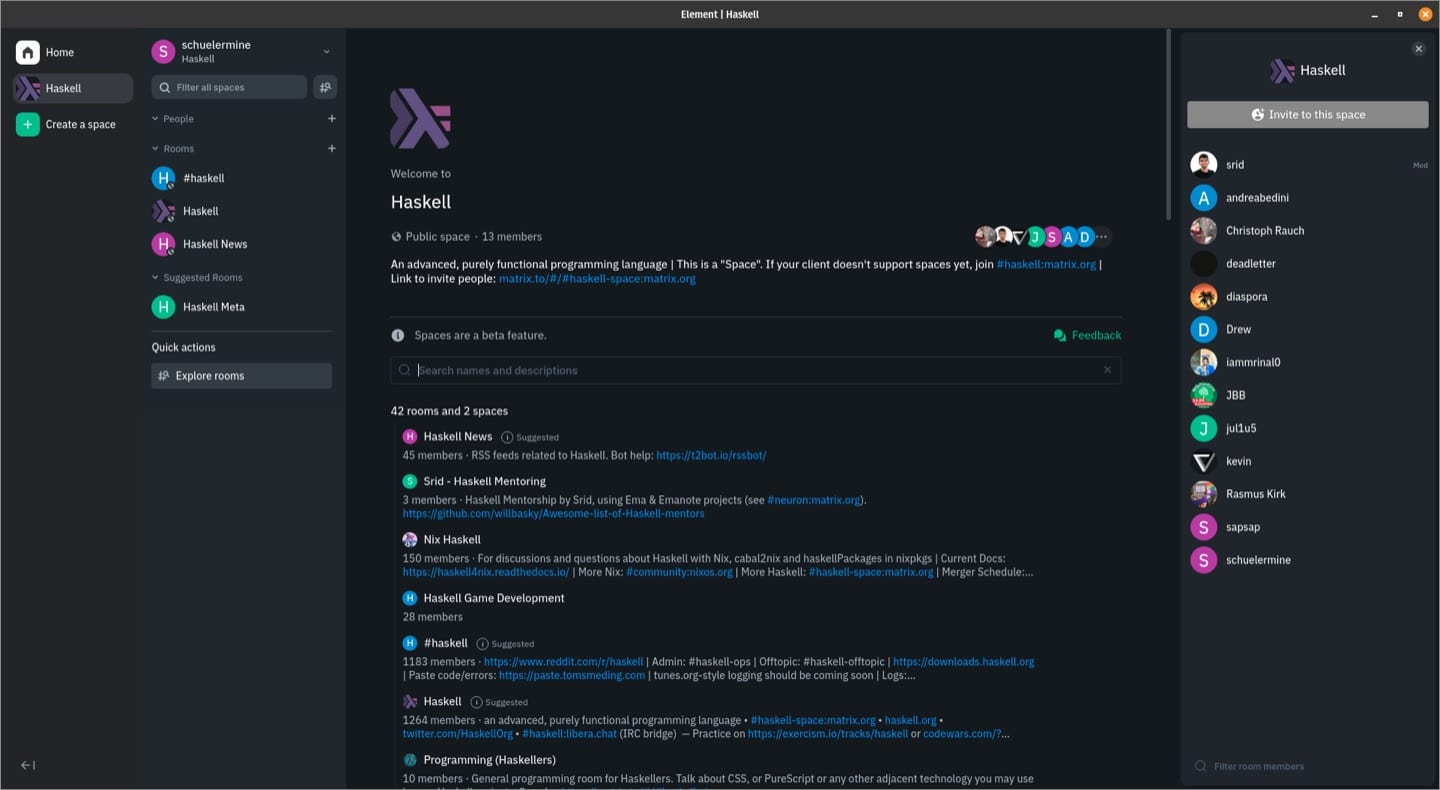Open Haskell News in room list
The height and width of the screenshot is (790, 1440).
[242, 244]
